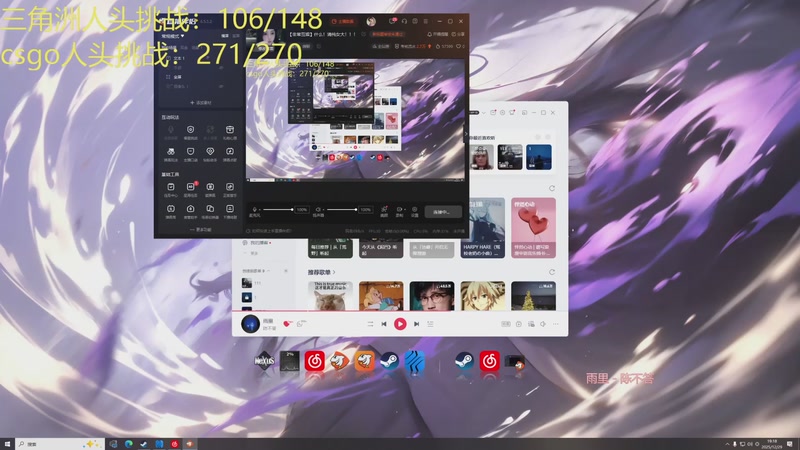Screen dimensions: 800x450
Task: Open the pink hearts 怦然心动 playlist card
Action: coord(533,228)
